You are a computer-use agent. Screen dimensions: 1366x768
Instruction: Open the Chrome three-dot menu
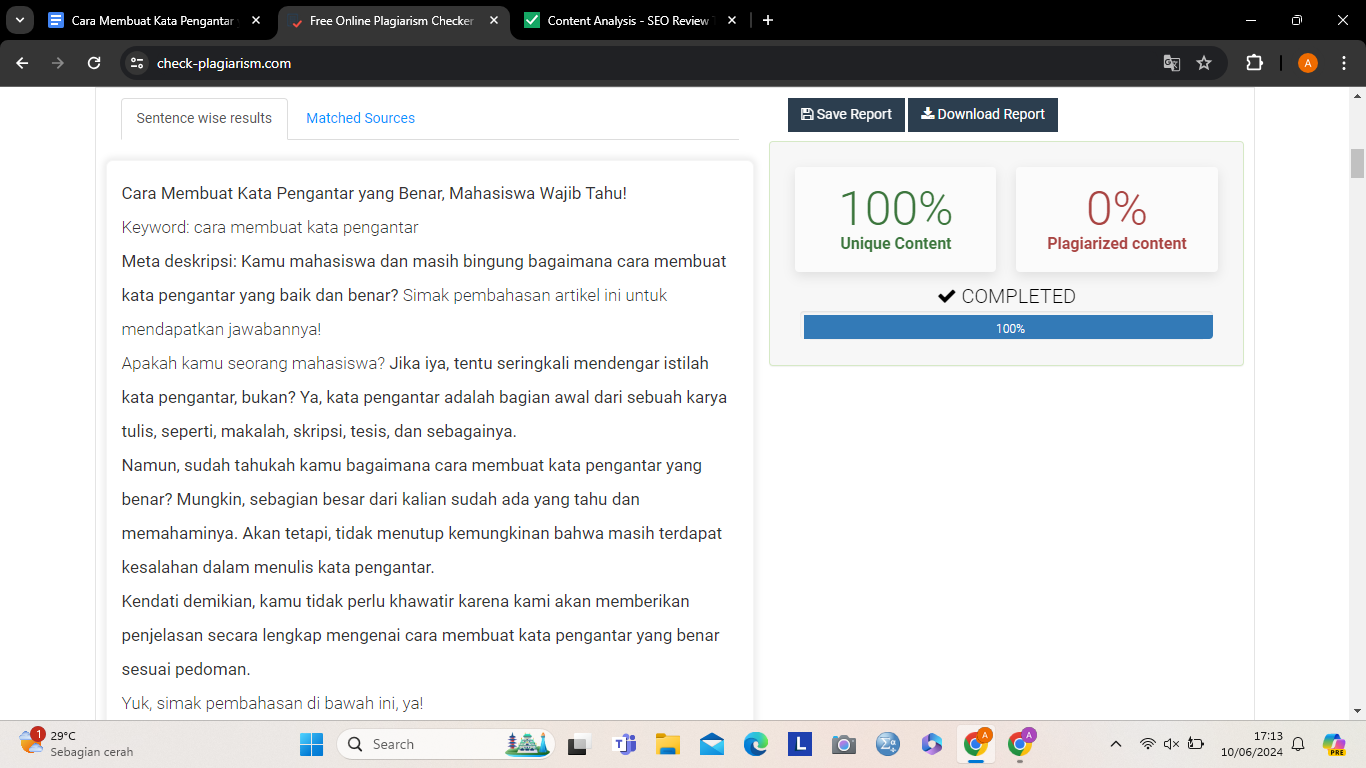1343,63
